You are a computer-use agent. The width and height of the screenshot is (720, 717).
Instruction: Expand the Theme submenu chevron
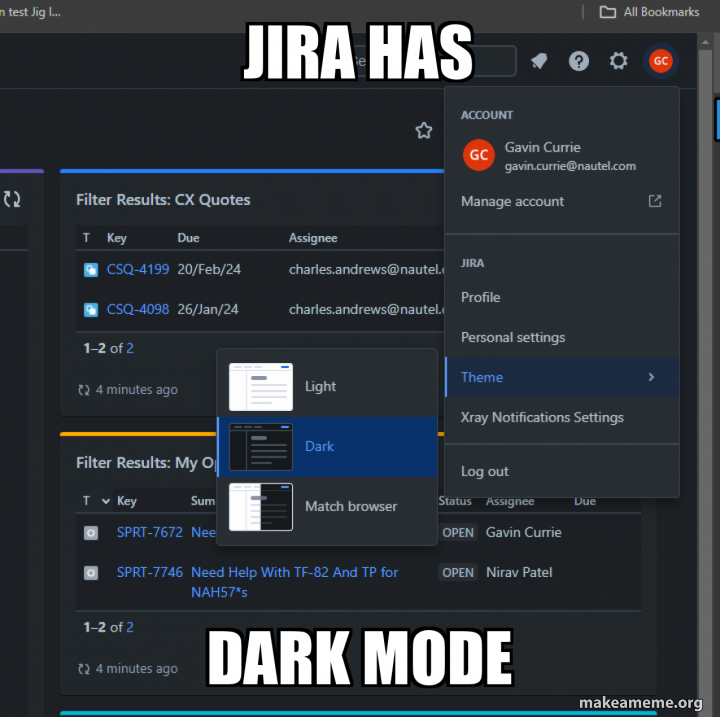[x=651, y=377]
